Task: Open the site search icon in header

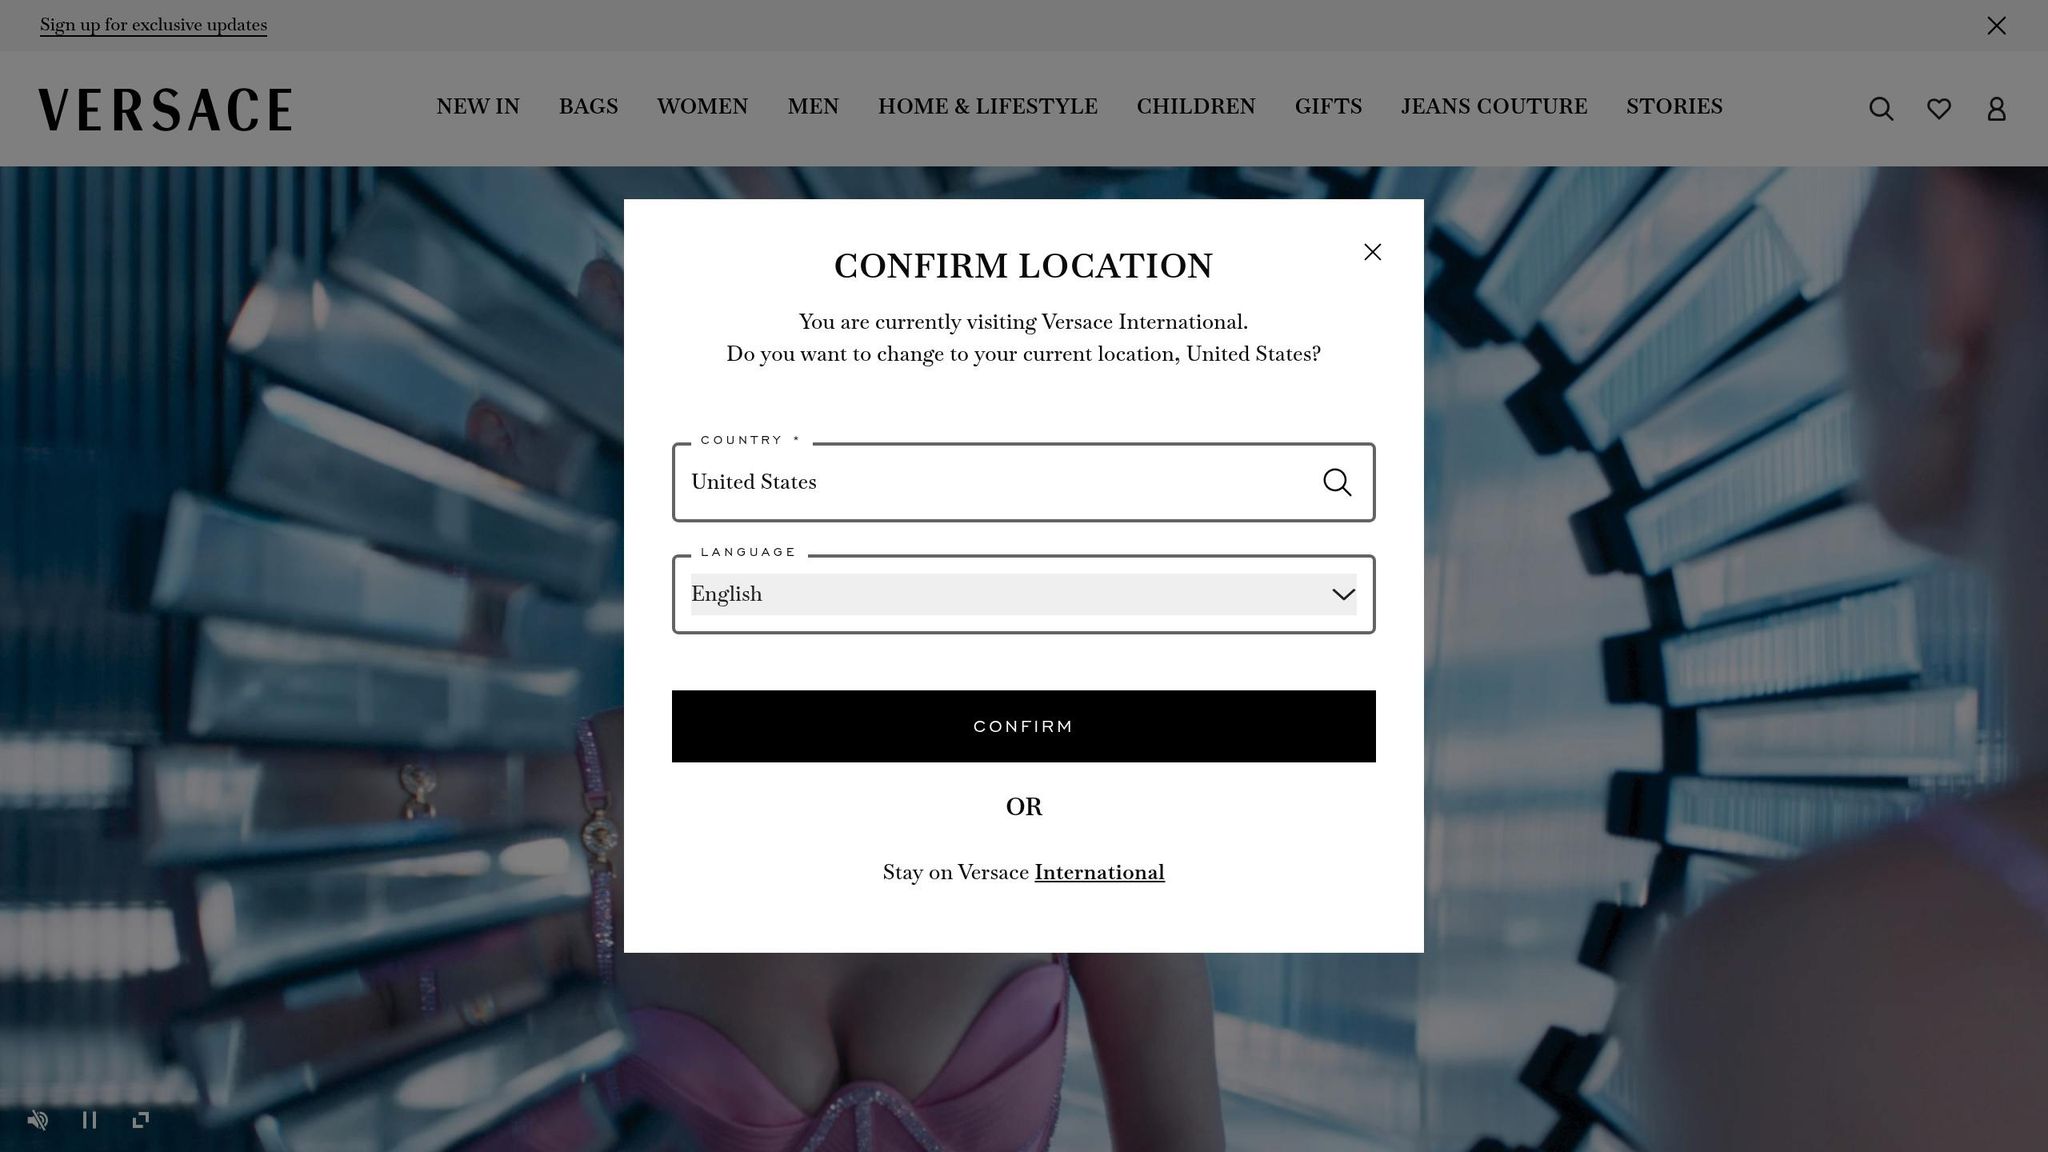Action: 1881,109
